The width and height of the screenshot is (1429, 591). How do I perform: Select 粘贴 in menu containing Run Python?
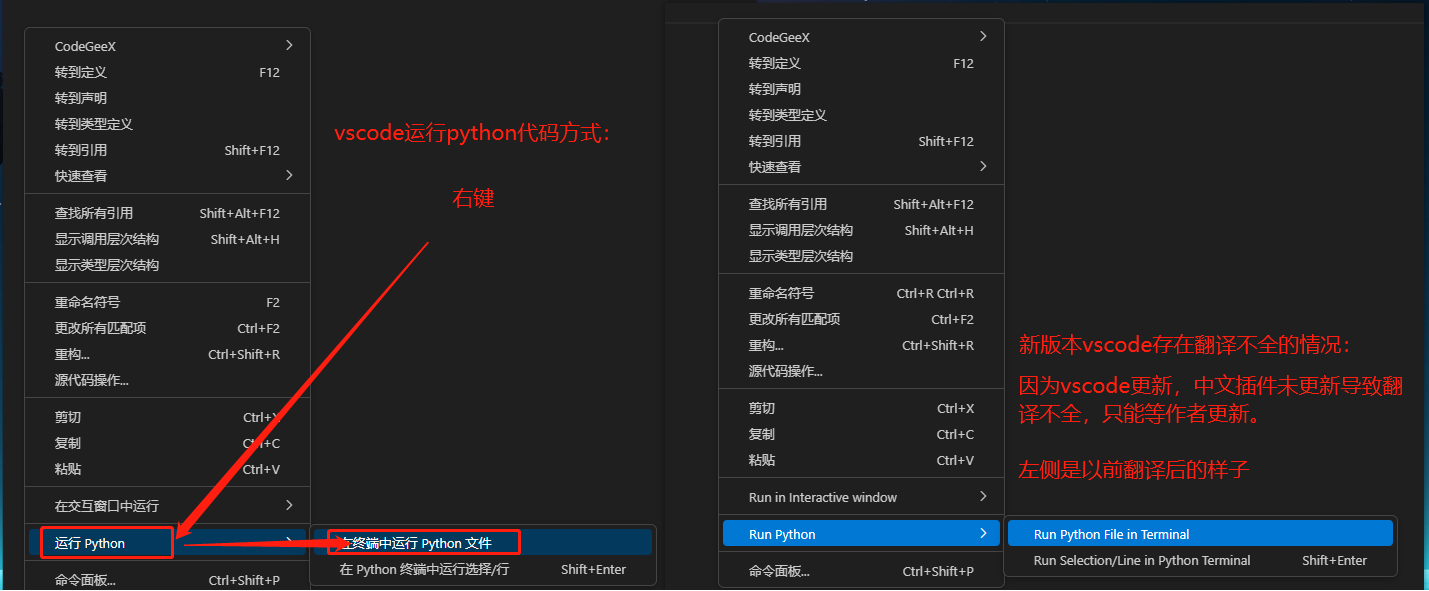(861, 460)
